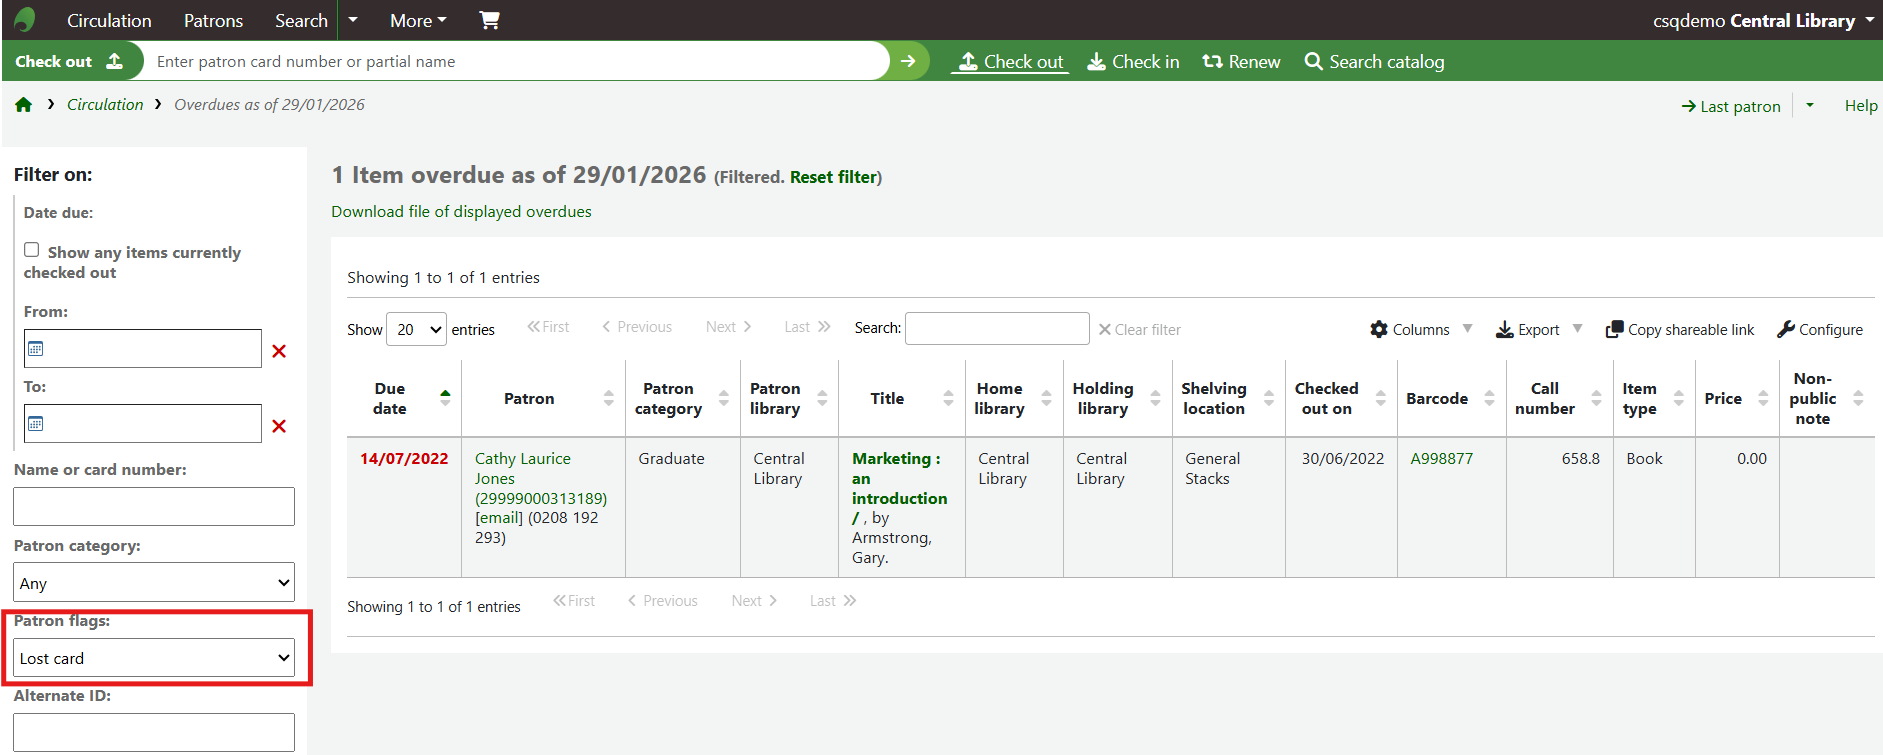Screen dimensions: 1883x755
Task: Open the Patrons menu
Action: 213,20
